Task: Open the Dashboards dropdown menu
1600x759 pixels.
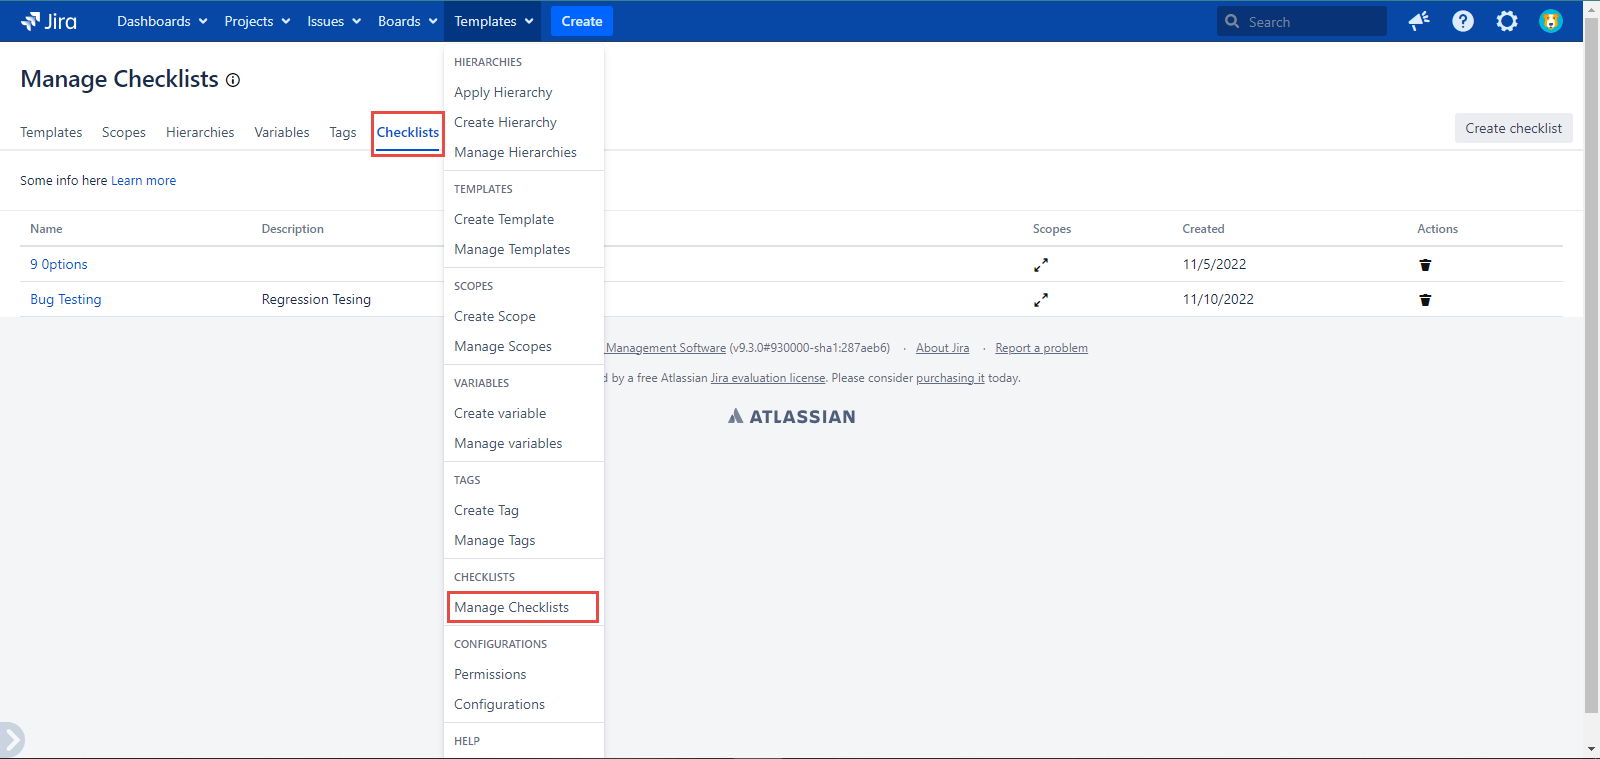Action: (x=162, y=21)
